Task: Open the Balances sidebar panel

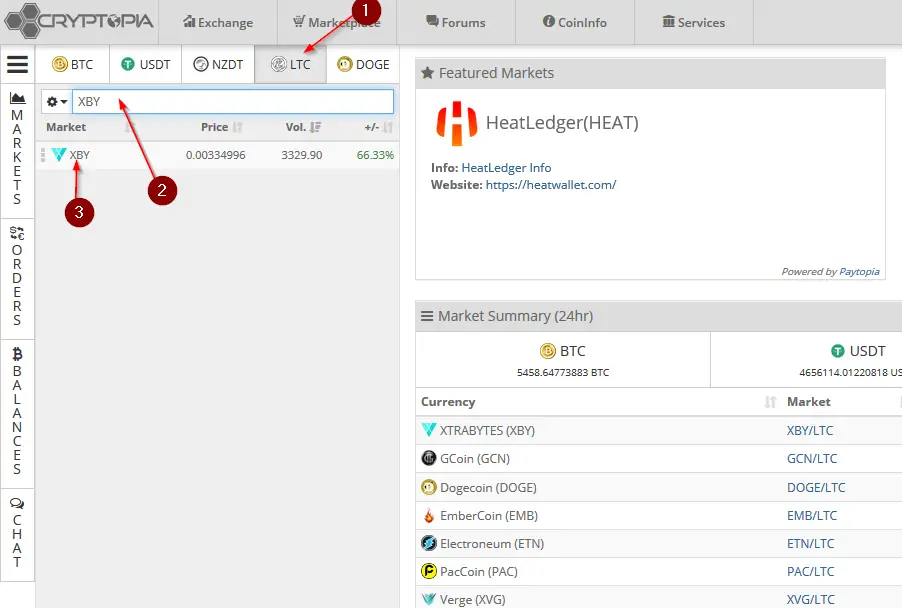Action: [x=17, y=412]
